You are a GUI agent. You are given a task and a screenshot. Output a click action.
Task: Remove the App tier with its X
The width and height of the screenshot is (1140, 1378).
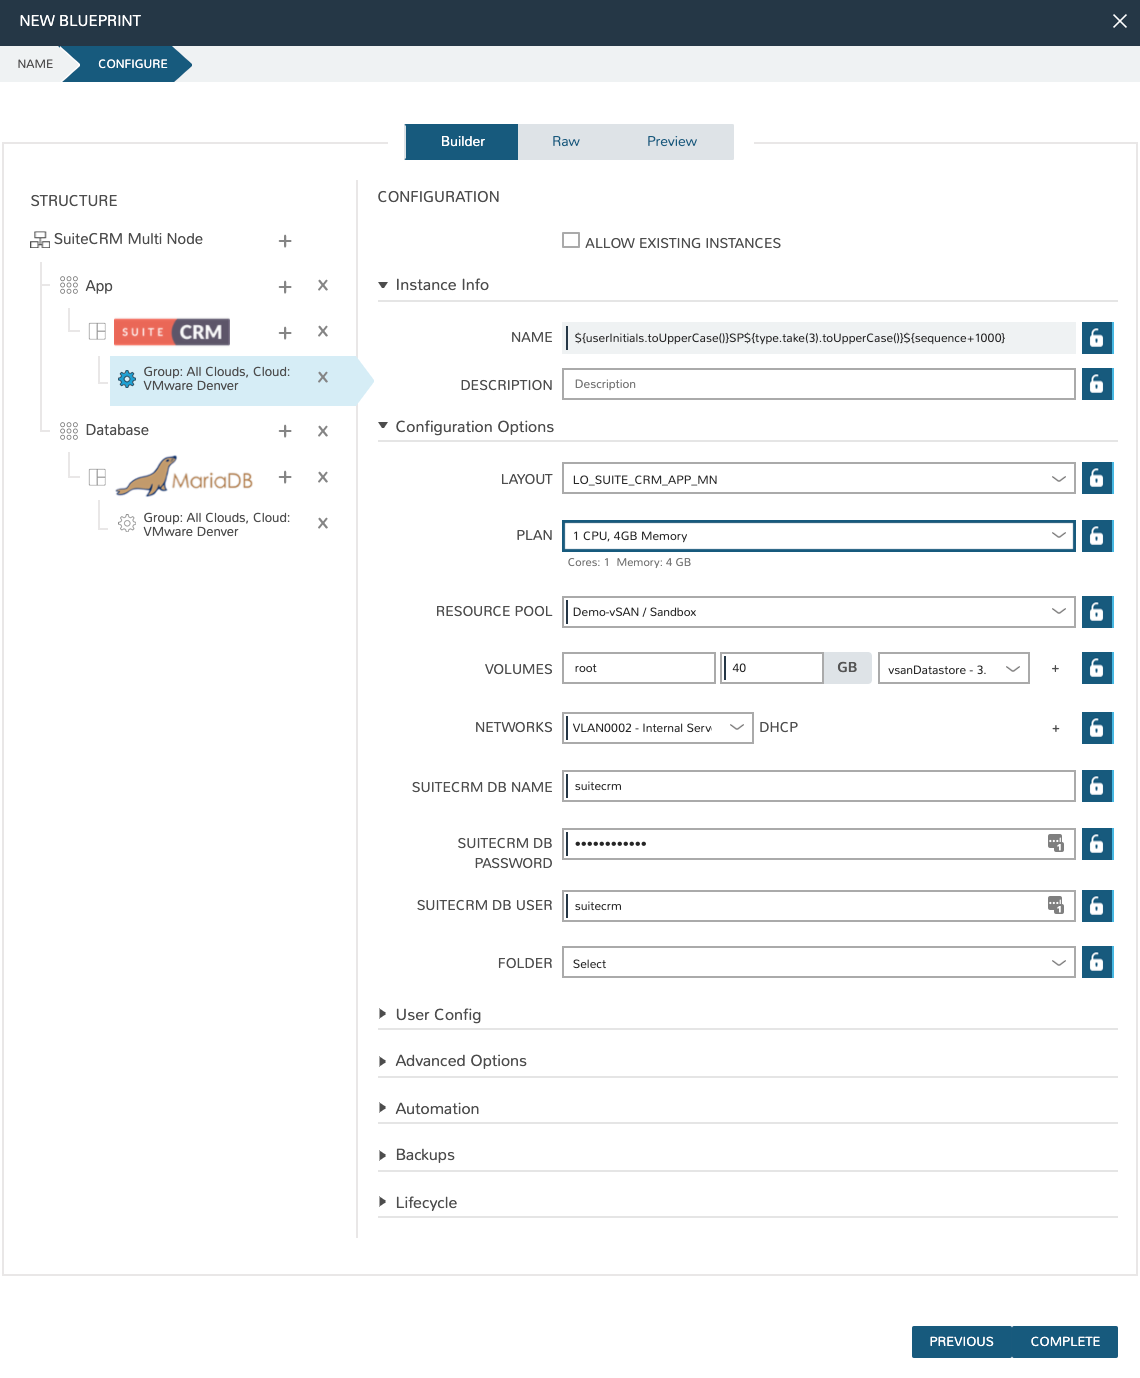[x=323, y=286]
